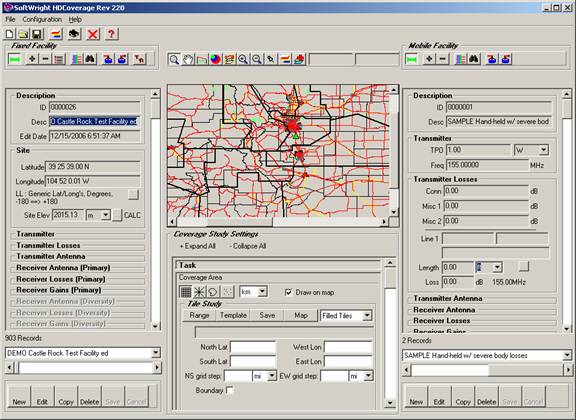This screenshot has width=576, height=420.
Task: Click the red X icon in top toolbar
Action: click(93, 34)
